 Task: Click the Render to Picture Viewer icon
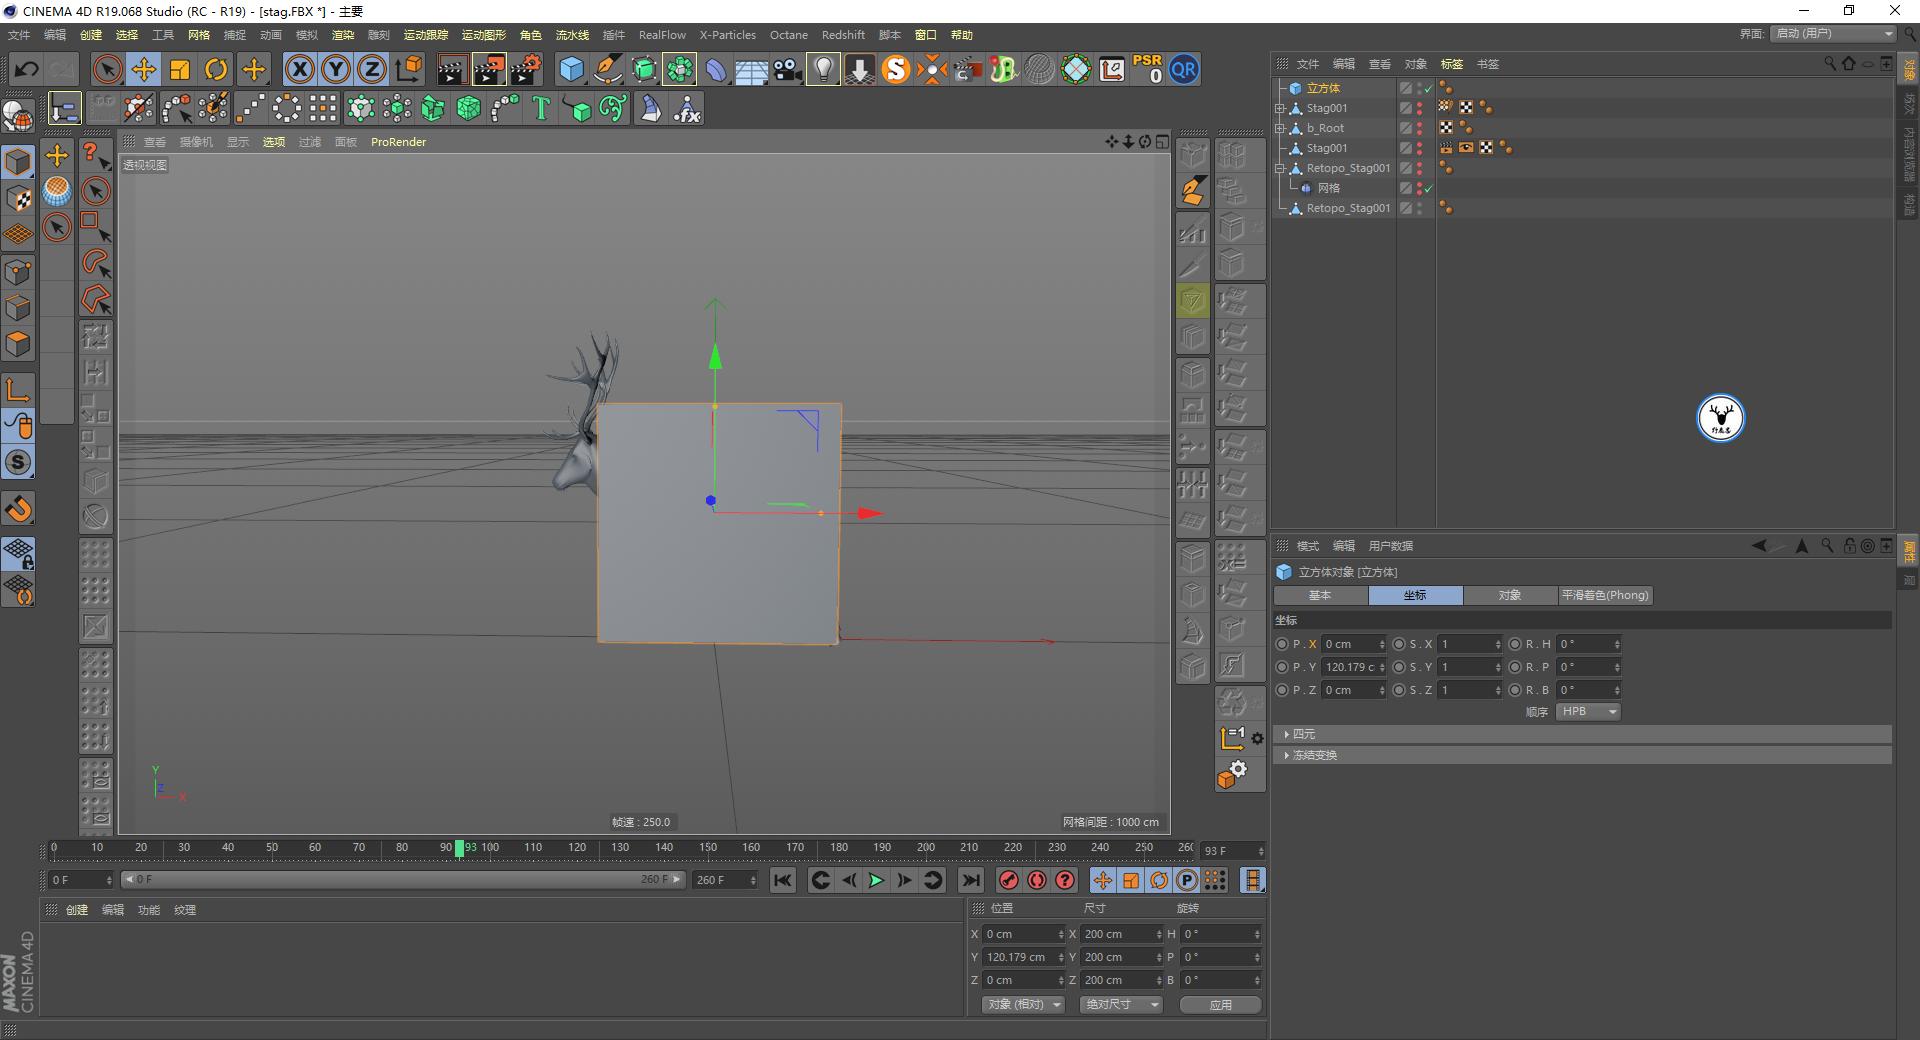[x=488, y=69]
